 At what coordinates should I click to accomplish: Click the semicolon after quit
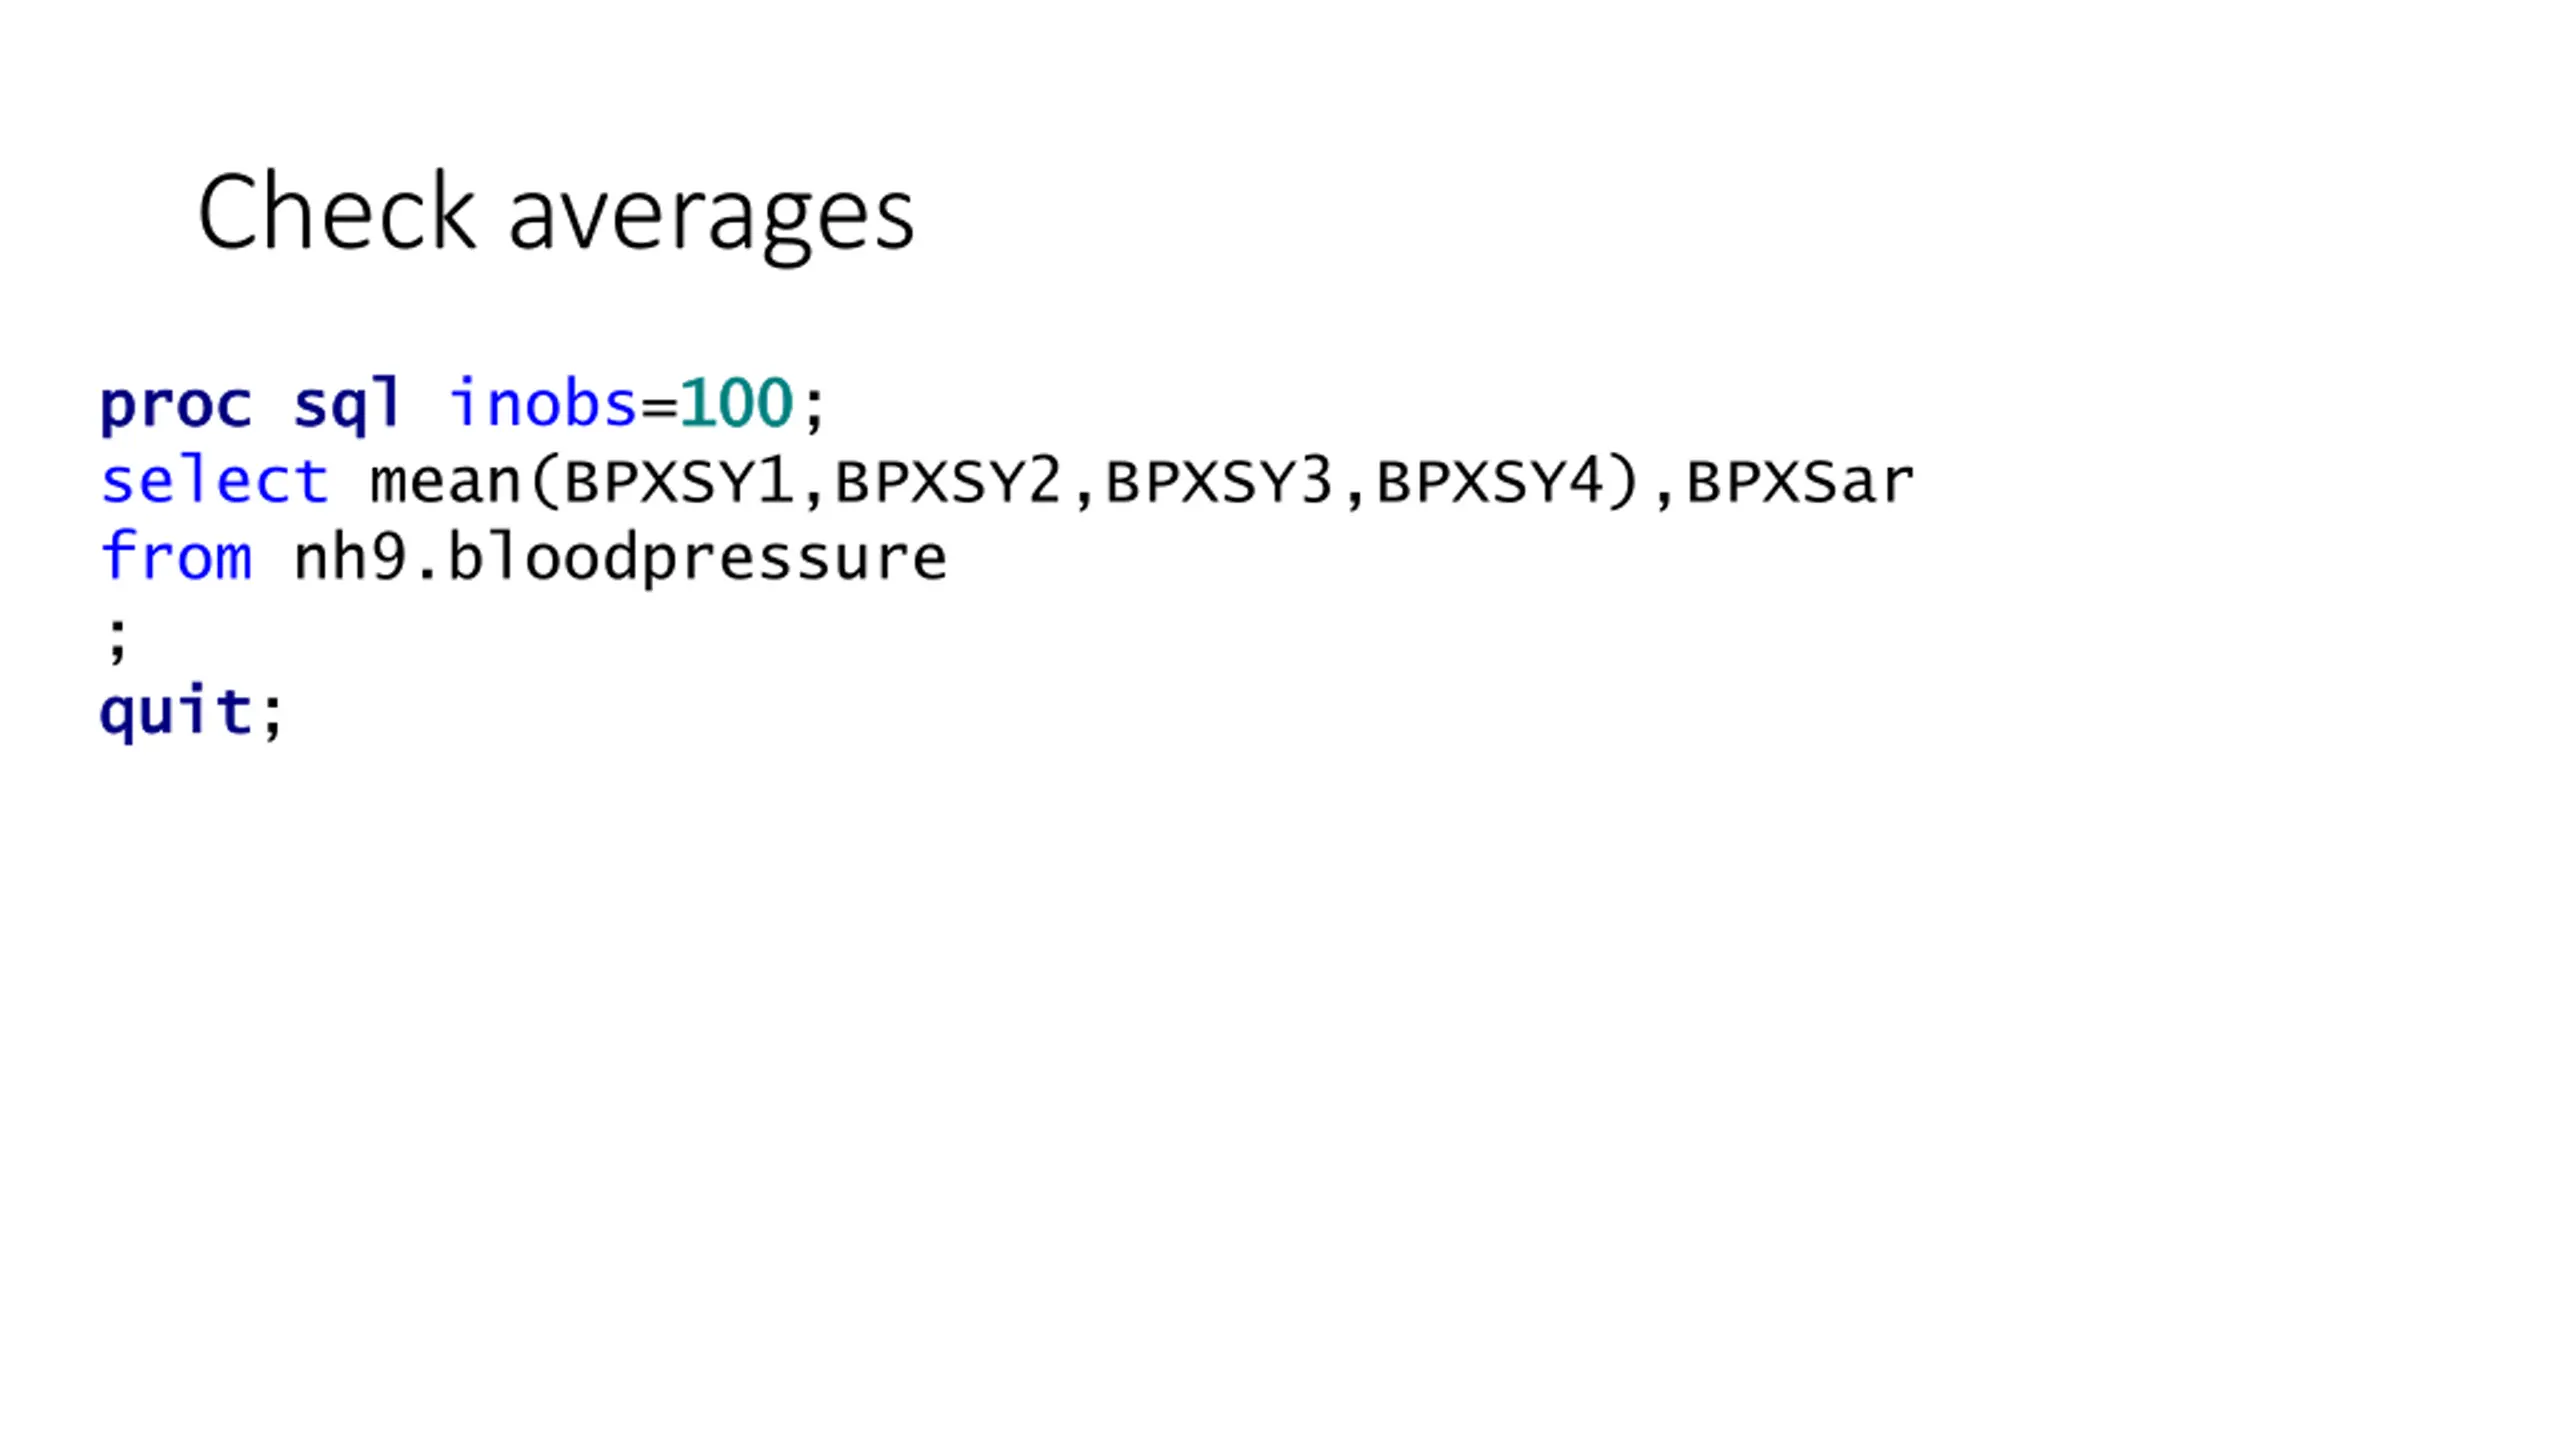tap(273, 716)
